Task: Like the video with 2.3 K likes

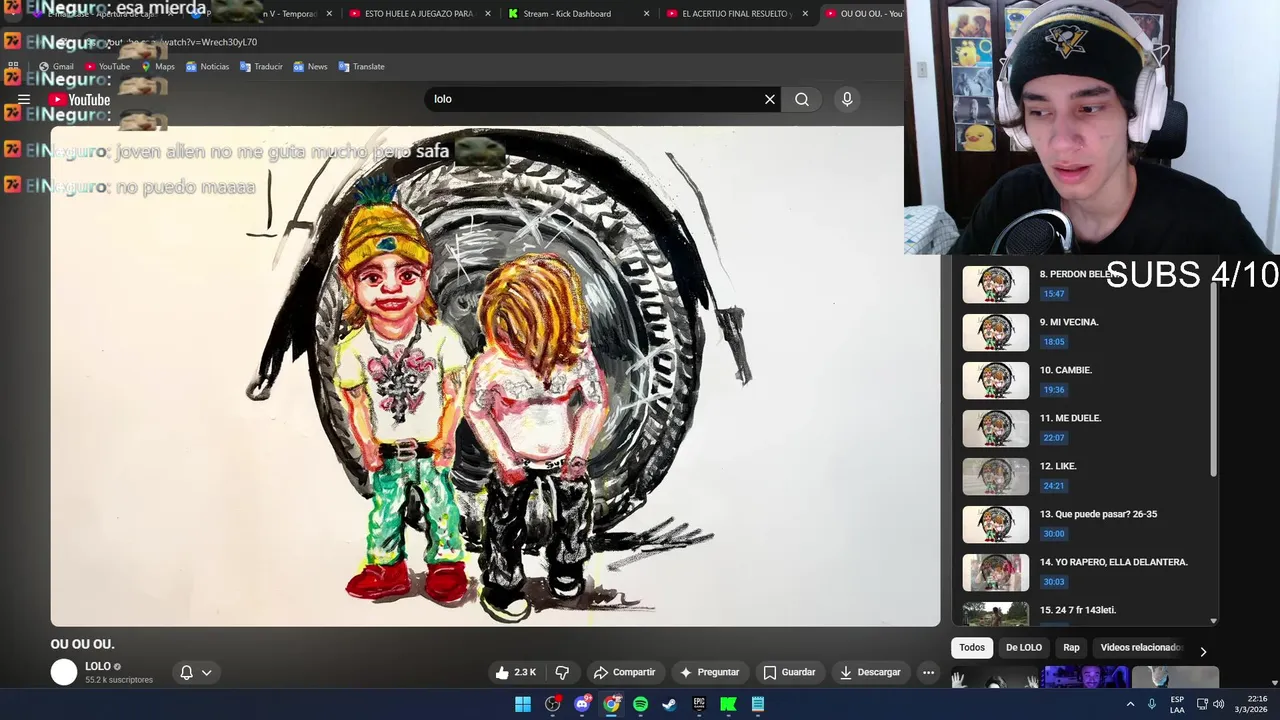Action: click(516, 672)
